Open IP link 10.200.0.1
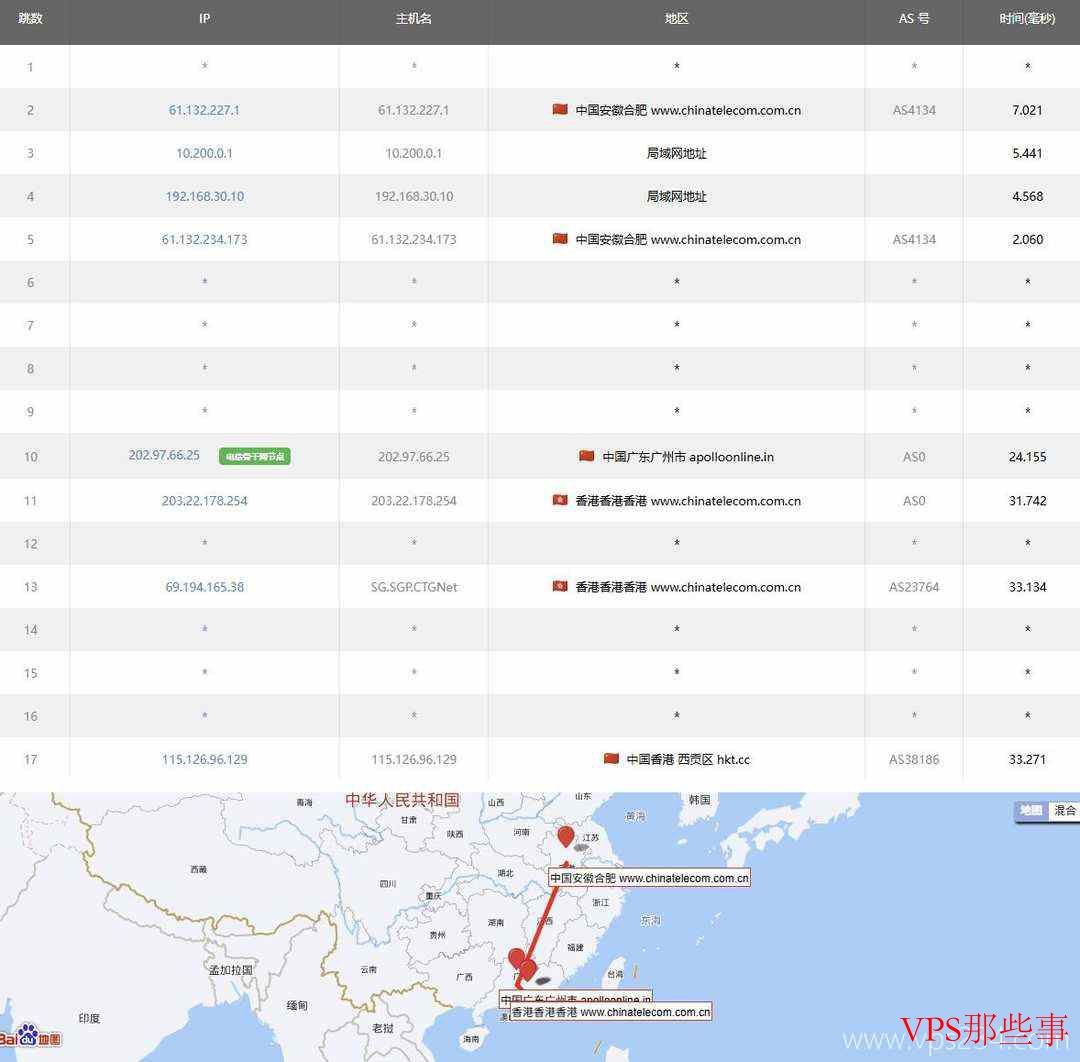The height and width of the screenshot is (1062, 1080). [x=204, y=153]
